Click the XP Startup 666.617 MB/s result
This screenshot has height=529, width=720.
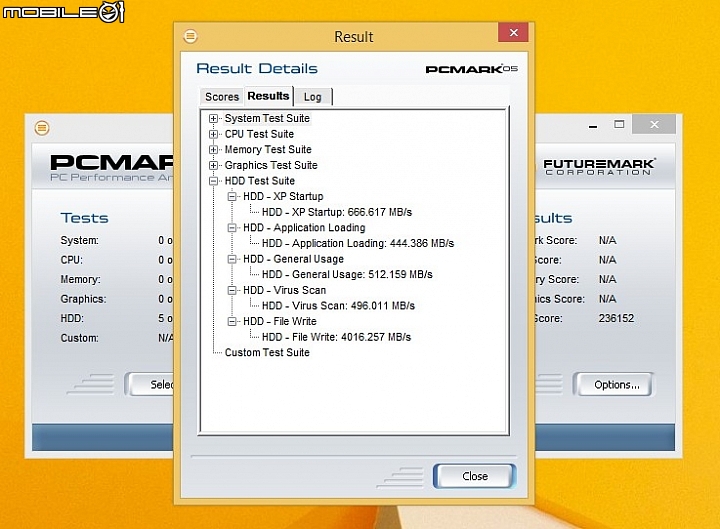(x=337, y=212)
